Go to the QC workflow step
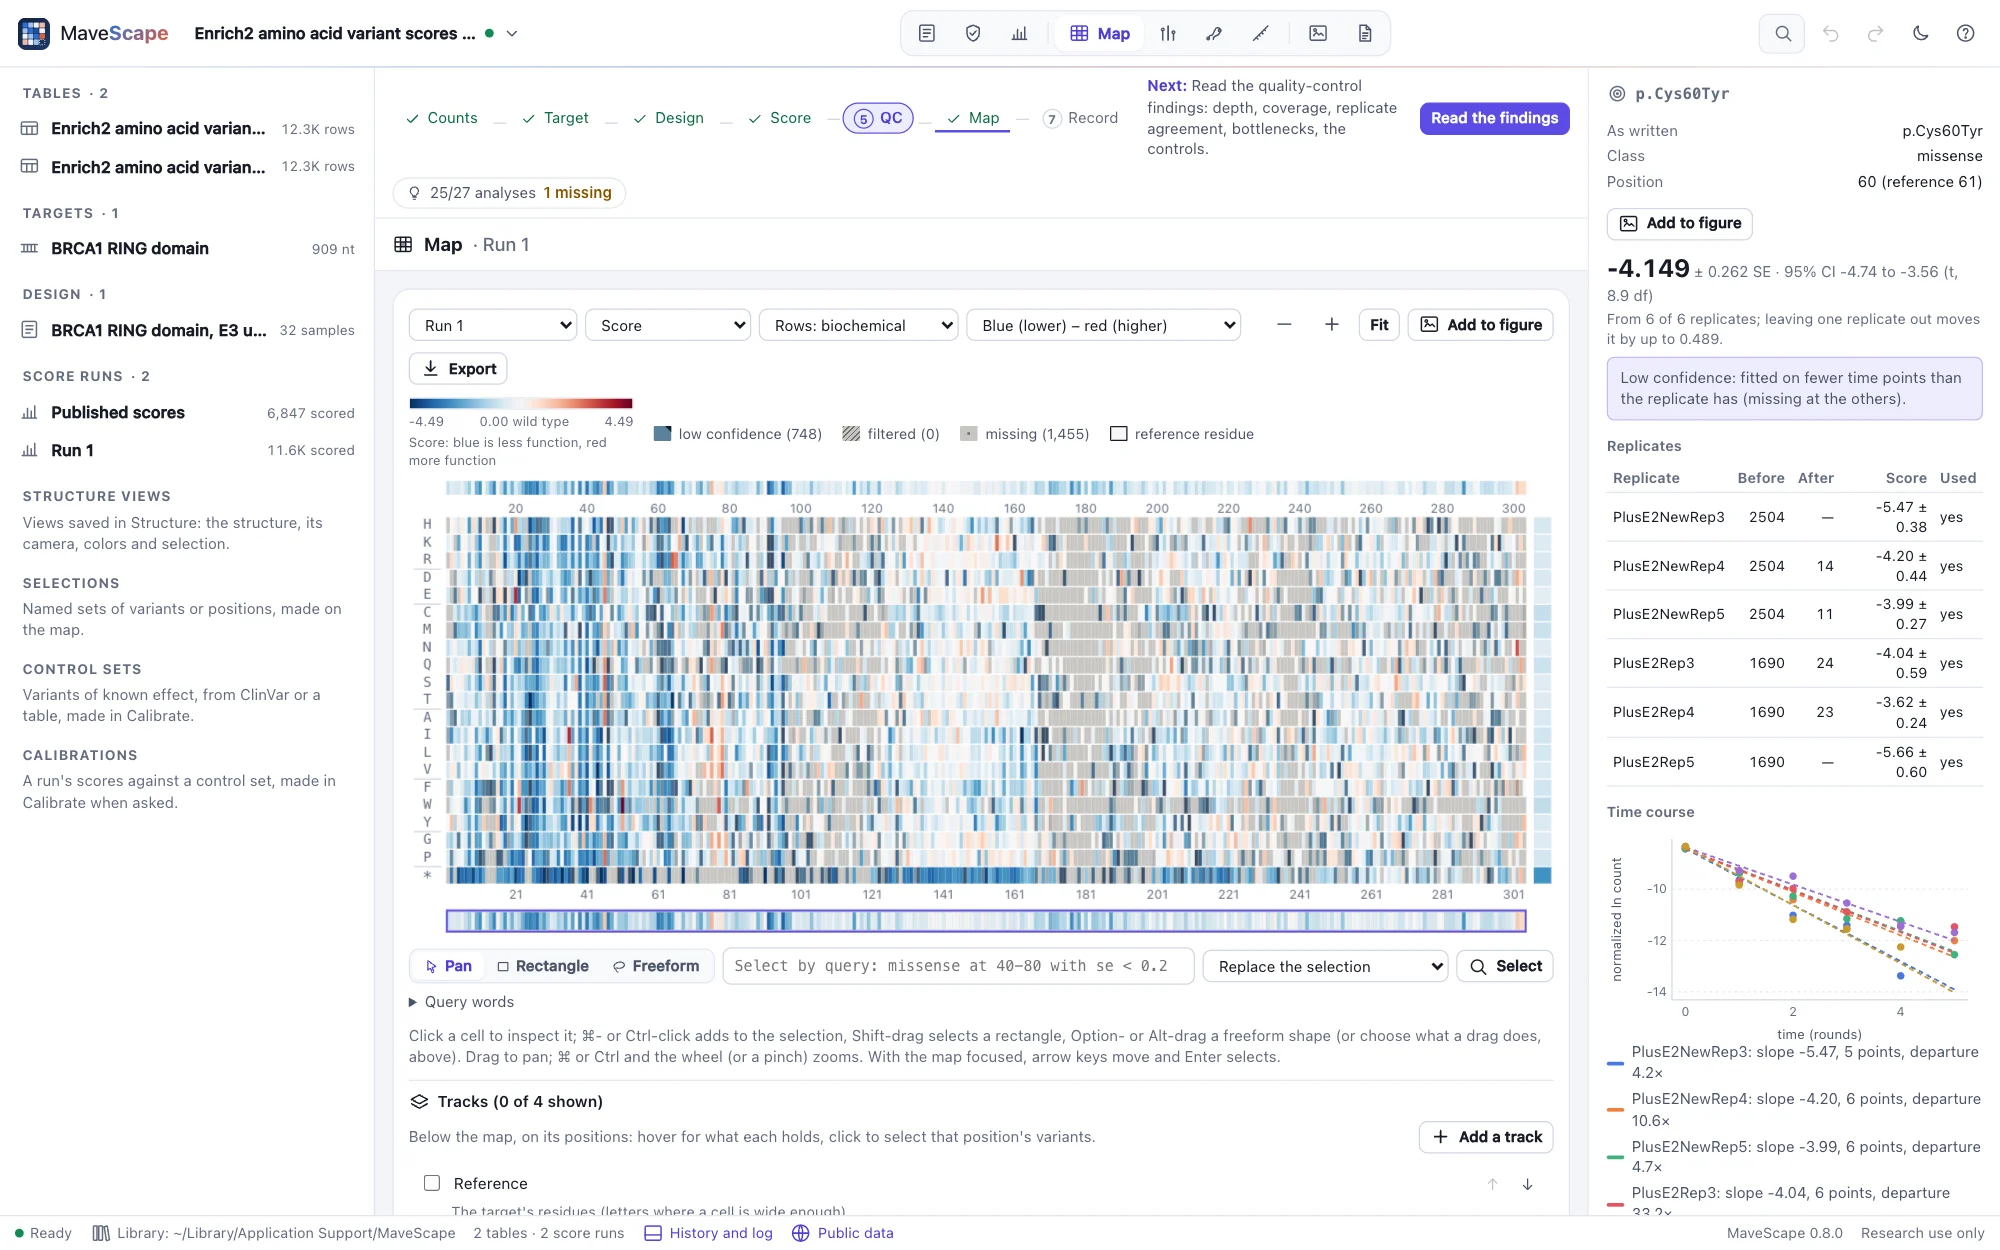This screenshot has height=1250, width=2000. [878, 118]
